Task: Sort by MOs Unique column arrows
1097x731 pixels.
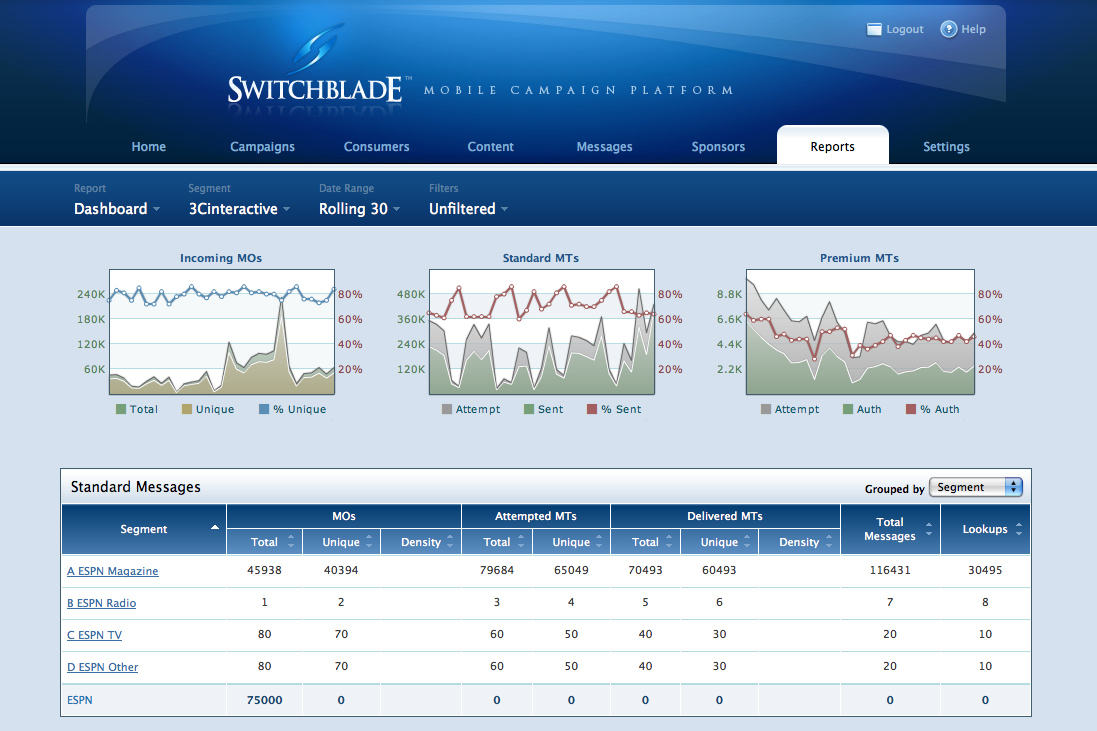Action: tap(369, 542)
